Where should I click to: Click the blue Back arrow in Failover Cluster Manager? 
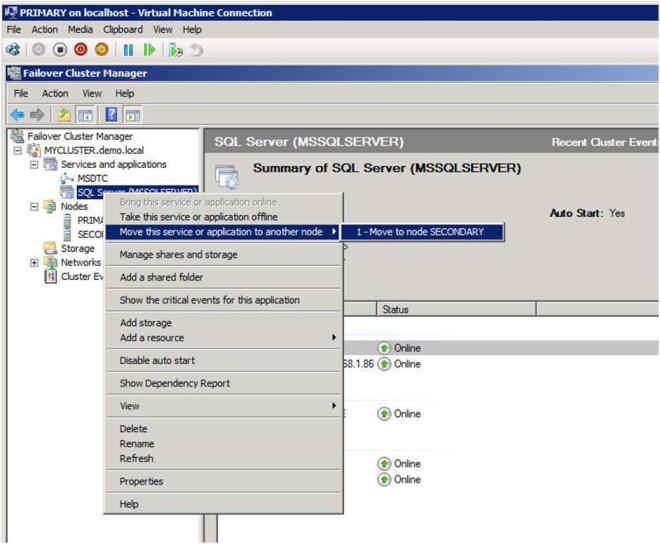[15, 115]
